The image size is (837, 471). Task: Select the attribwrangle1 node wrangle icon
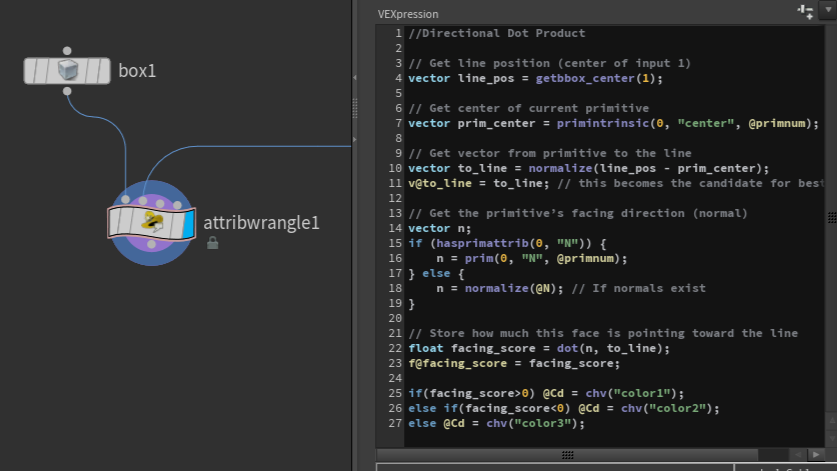pyautogui.click(x=152, y=222)
